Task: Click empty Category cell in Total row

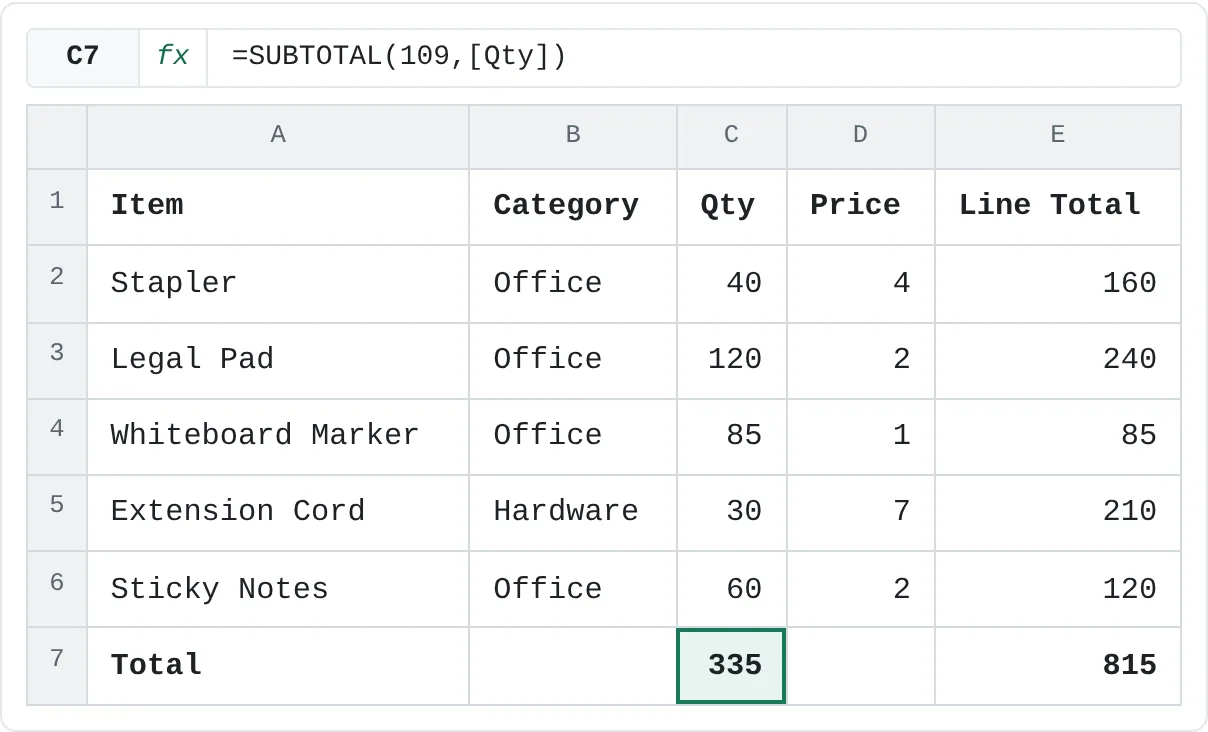Action: (573, 666)
